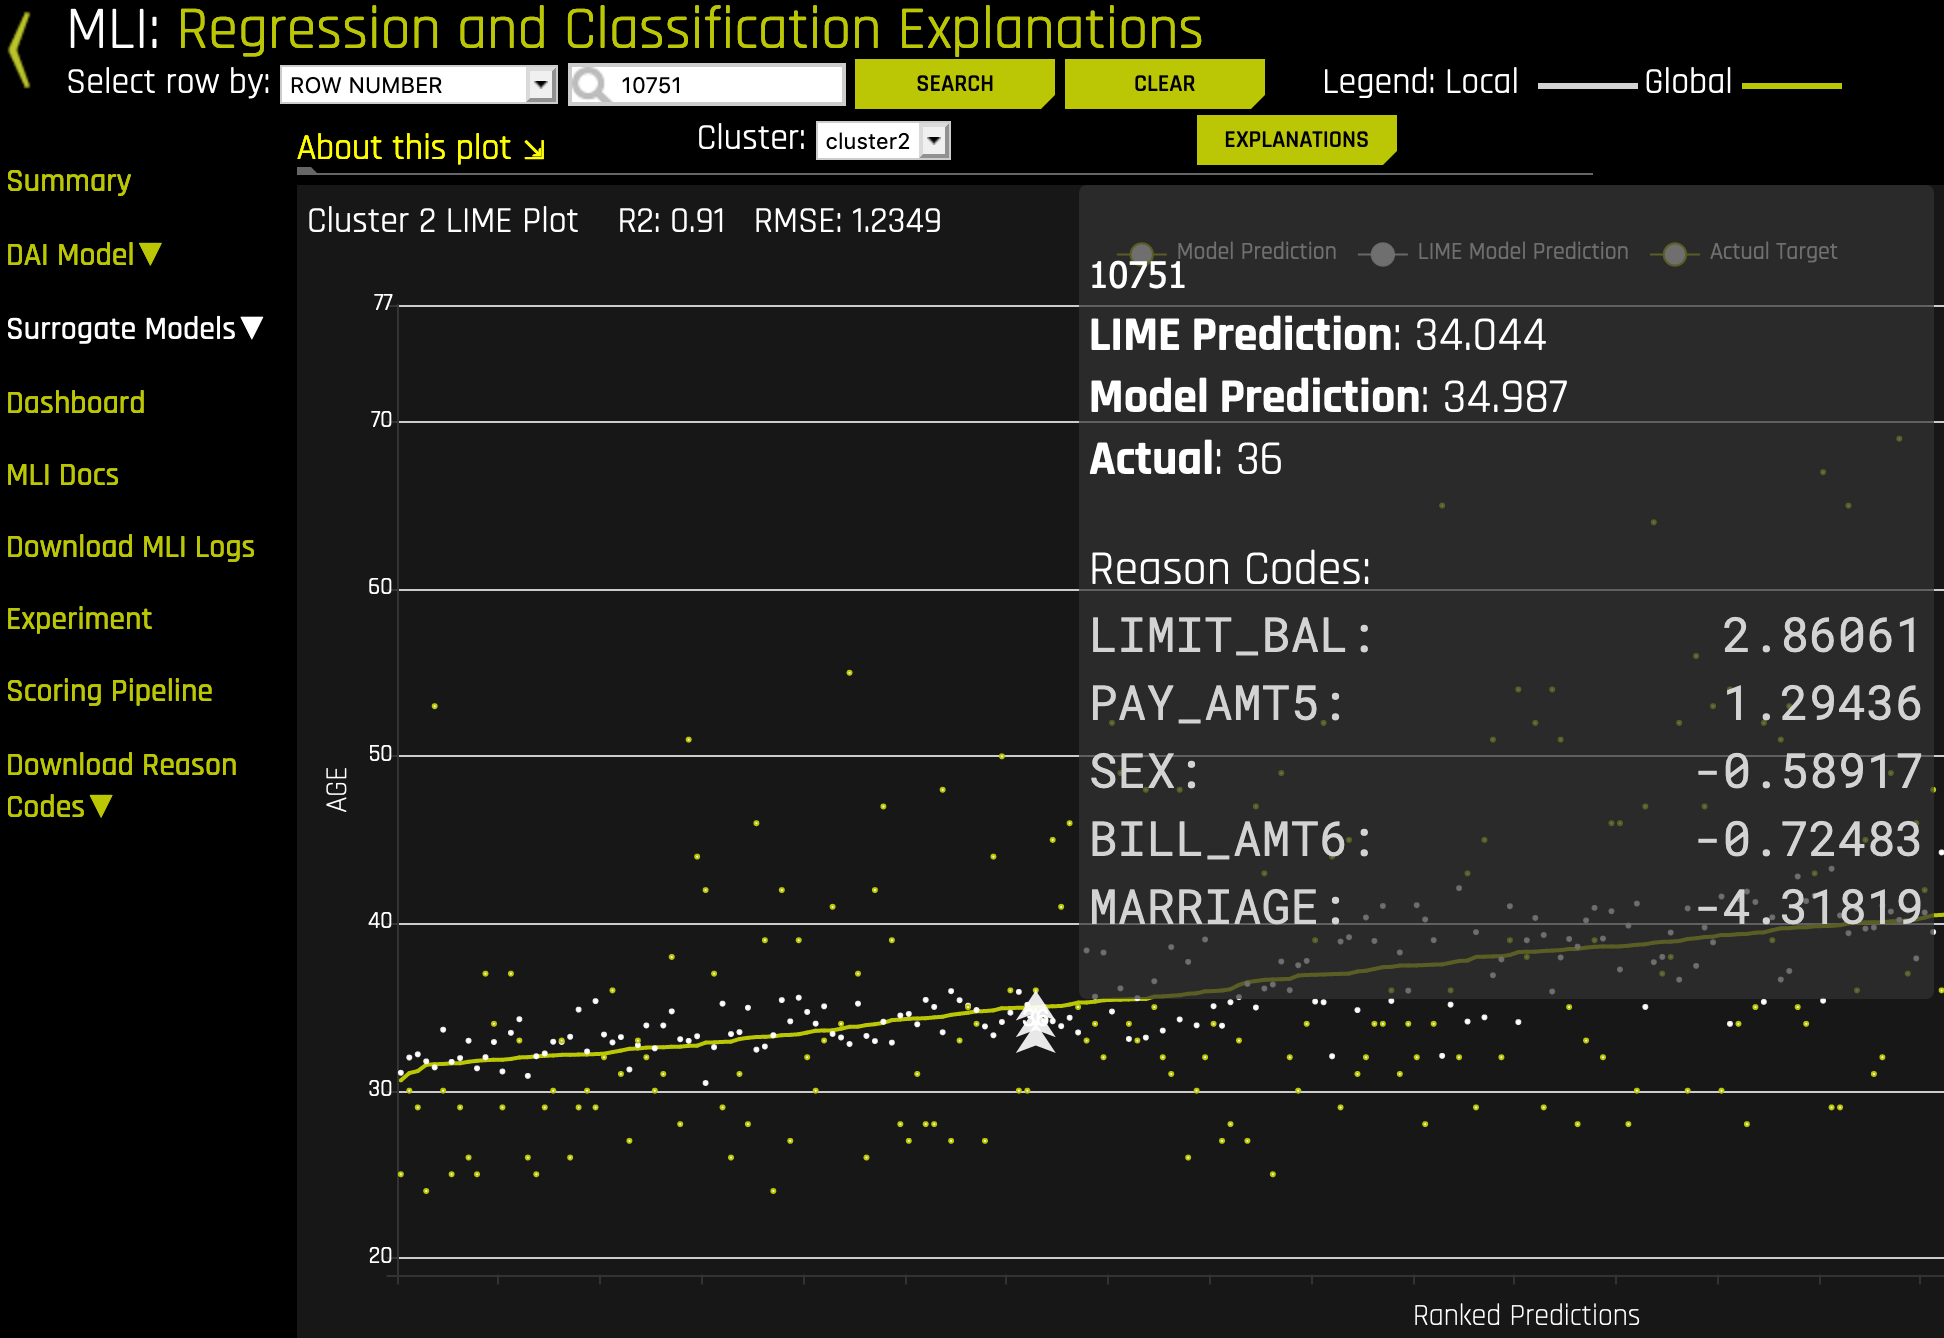Open the ROW NUMBER dropdown arrow

click(x=541, y=85)
